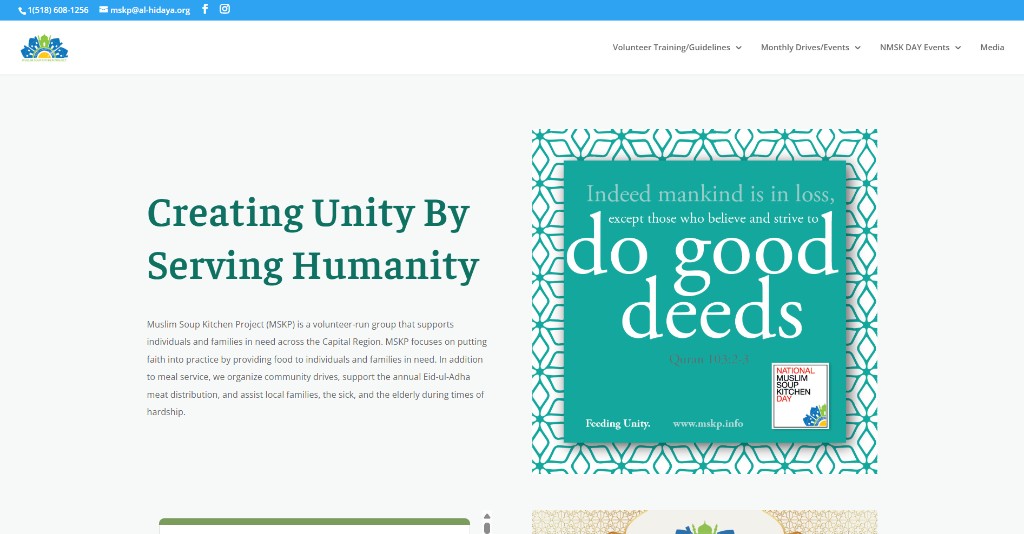This screenshot has width=1024, height=534.
Task: Expand the NMSK DAY Events chevron
Action: [x=958, y=48]
